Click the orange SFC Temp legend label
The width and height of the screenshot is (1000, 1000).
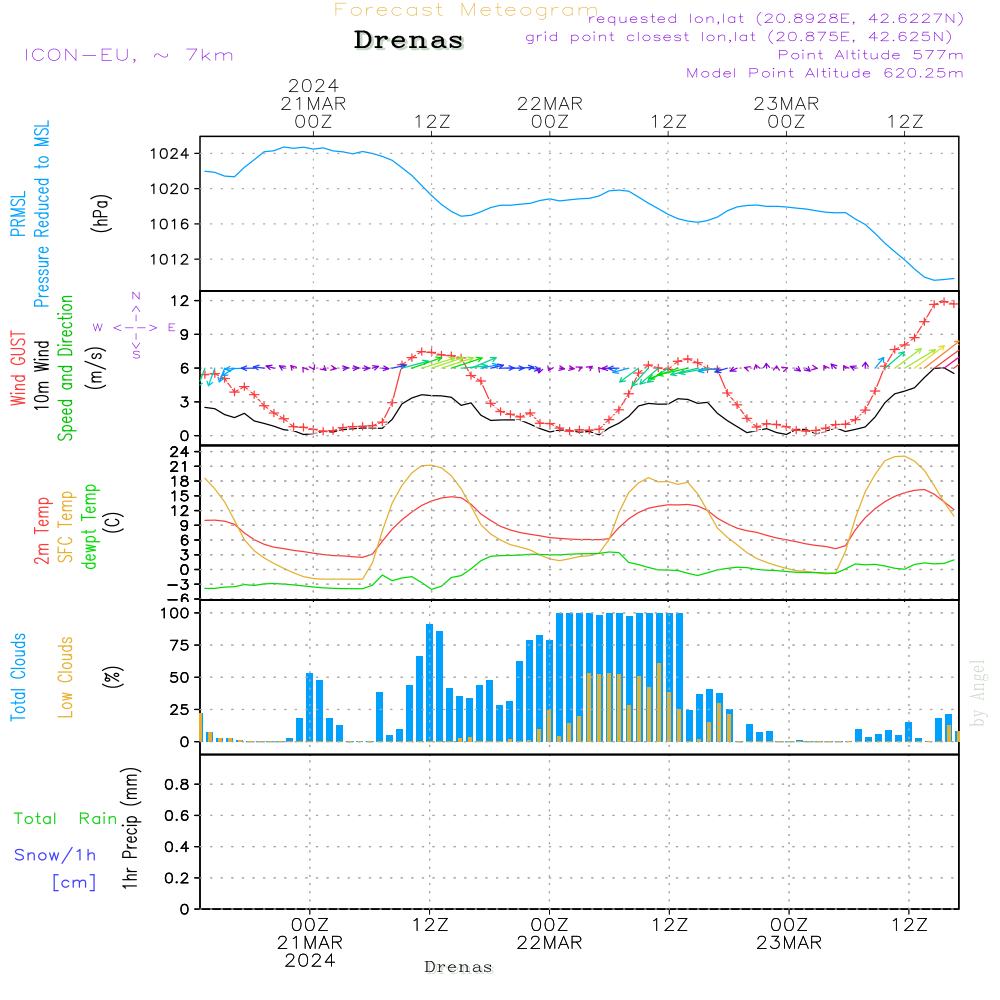pos(66,527)
